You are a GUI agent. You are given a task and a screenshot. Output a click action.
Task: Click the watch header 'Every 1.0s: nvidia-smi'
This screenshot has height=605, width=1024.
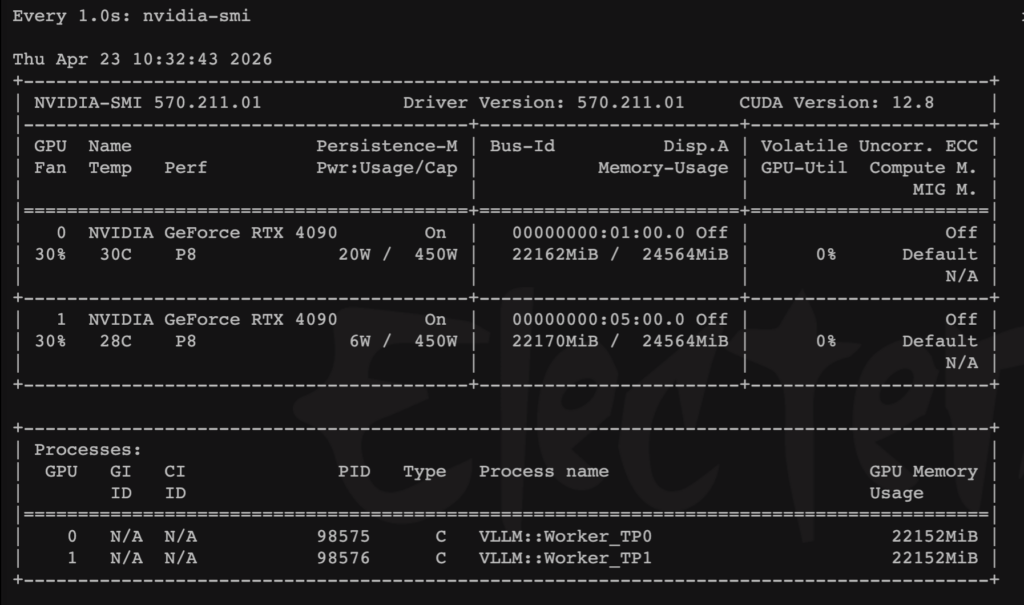tap(131, 16)
